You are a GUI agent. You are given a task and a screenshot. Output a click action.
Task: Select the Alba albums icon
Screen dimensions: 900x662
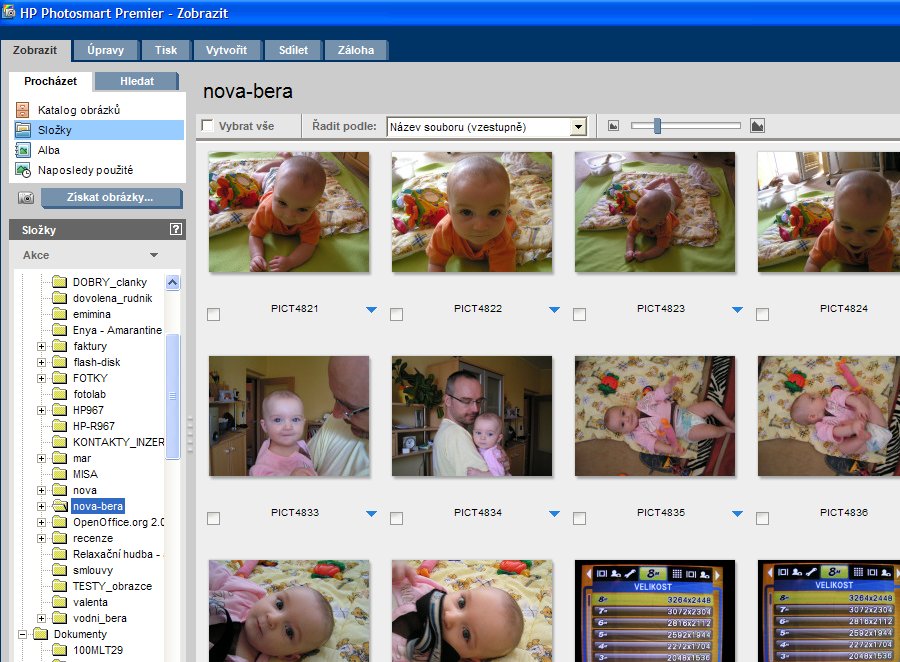(x=23, y=150)
